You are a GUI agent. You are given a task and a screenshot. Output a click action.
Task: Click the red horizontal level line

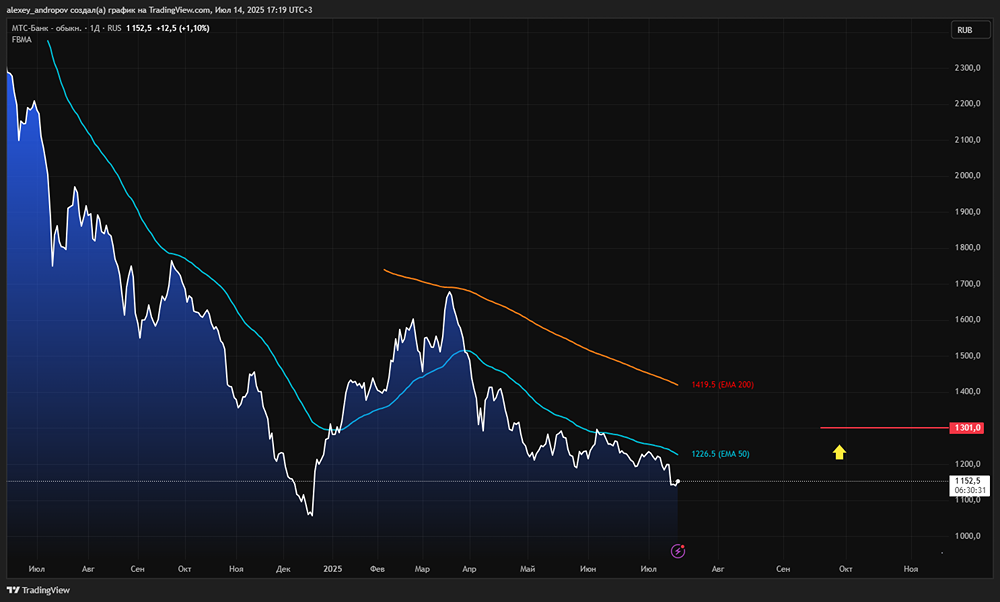885,427
